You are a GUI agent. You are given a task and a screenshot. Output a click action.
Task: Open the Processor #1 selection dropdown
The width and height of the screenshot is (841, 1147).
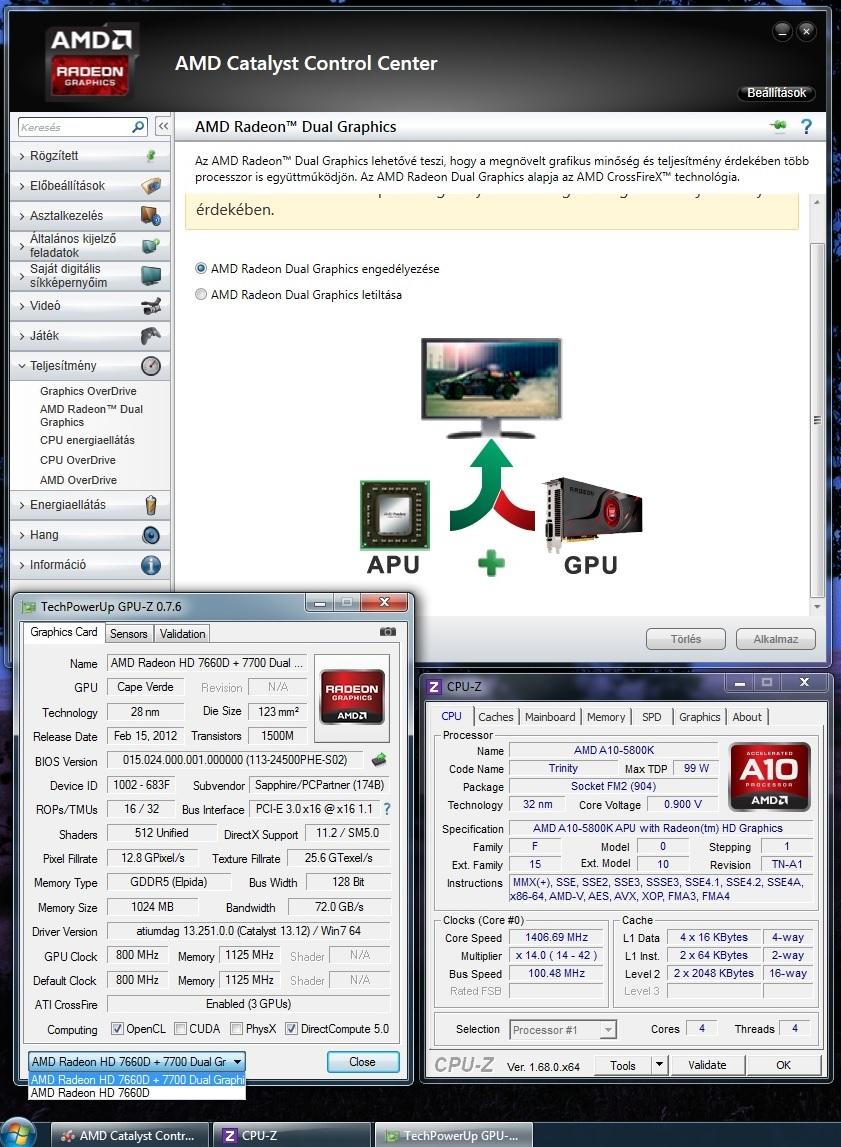tap(562, 1030)
